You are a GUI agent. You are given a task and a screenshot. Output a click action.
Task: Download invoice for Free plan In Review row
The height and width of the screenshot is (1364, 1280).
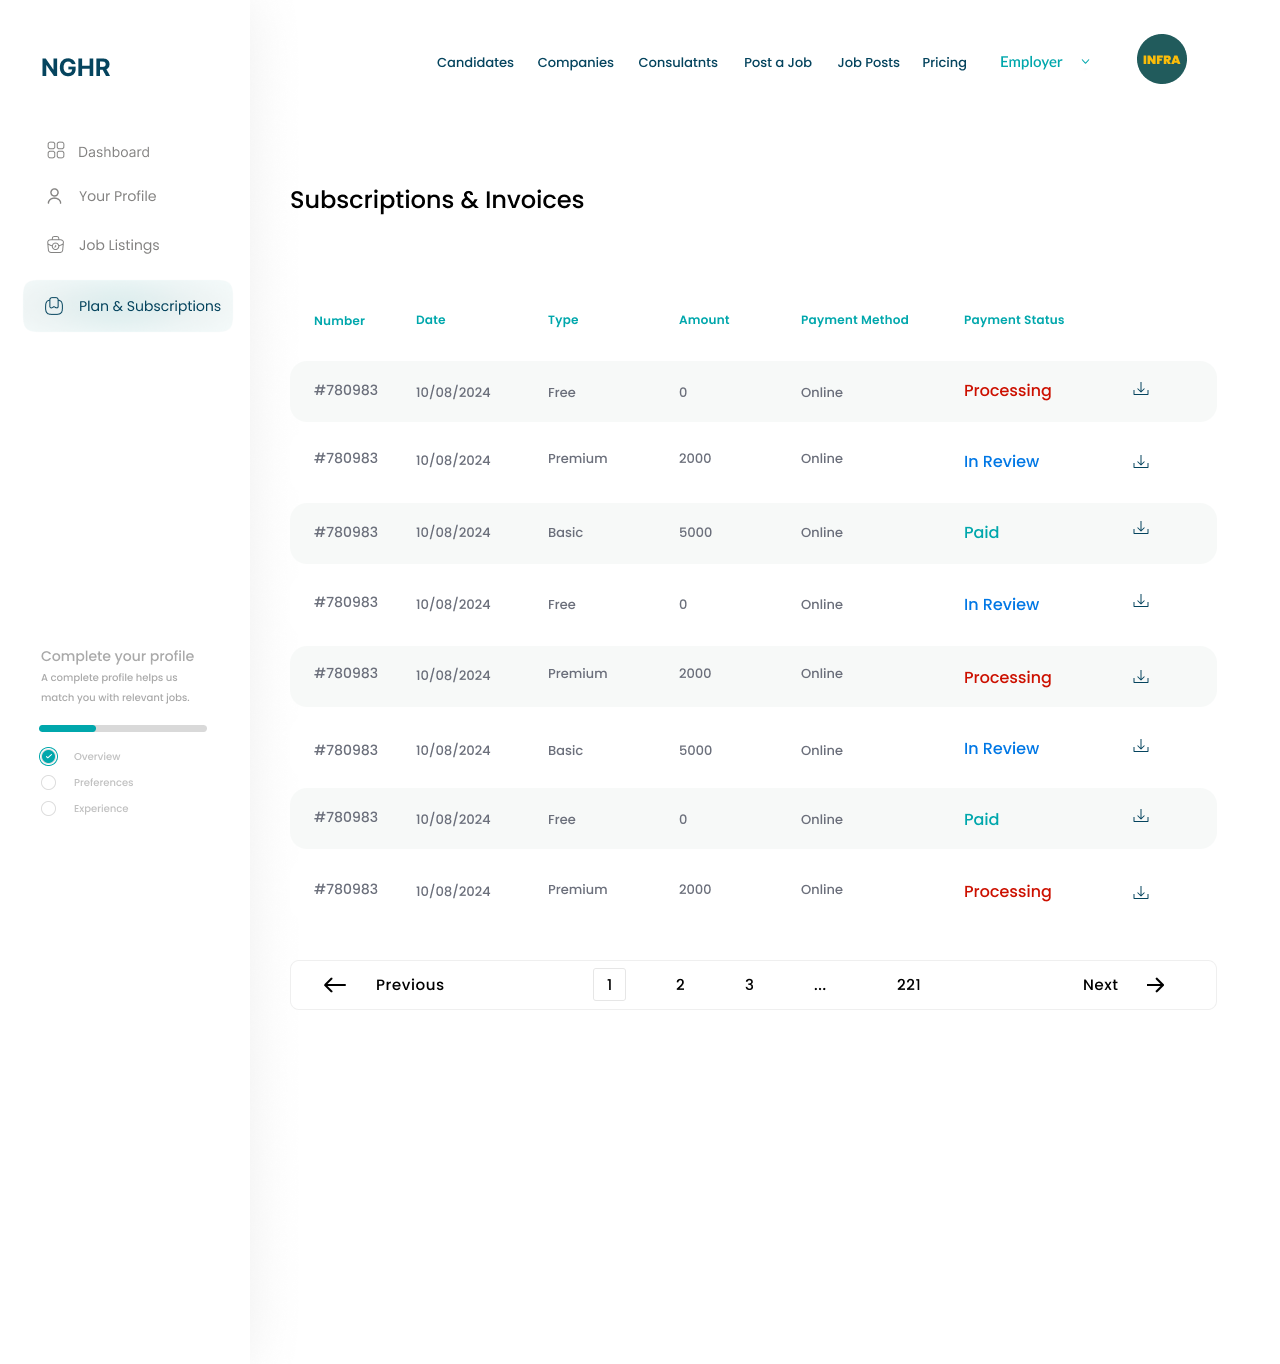coord(1141,600)
